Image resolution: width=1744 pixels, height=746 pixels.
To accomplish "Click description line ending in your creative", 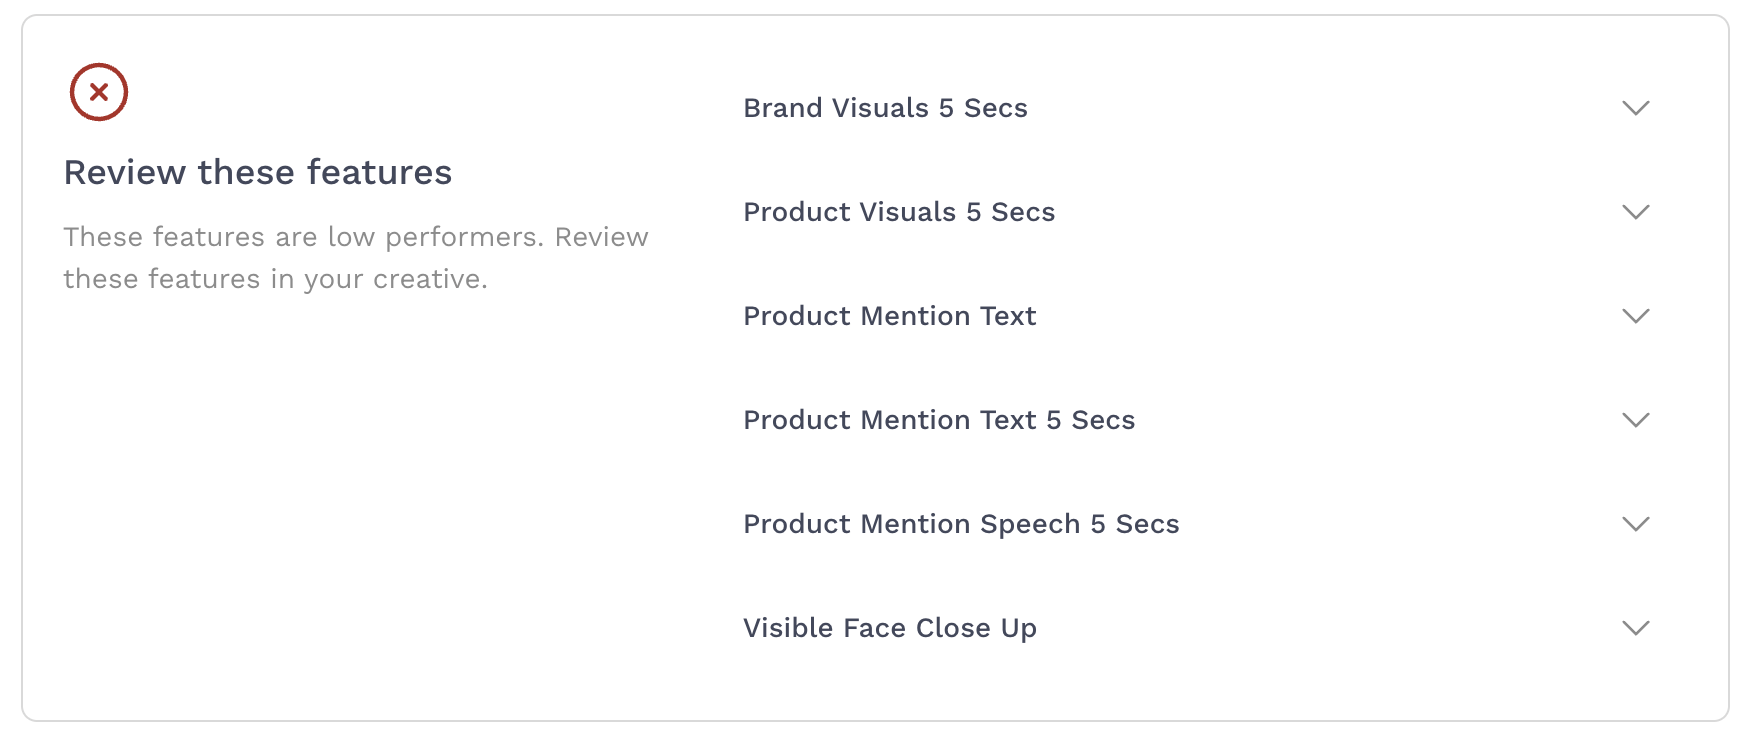I will (275, 279).
